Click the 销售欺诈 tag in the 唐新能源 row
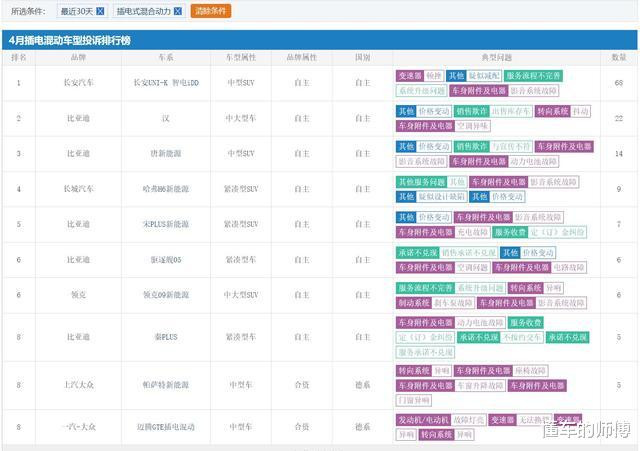The height and width of the screenshot is (451, 640). (471, 147)
